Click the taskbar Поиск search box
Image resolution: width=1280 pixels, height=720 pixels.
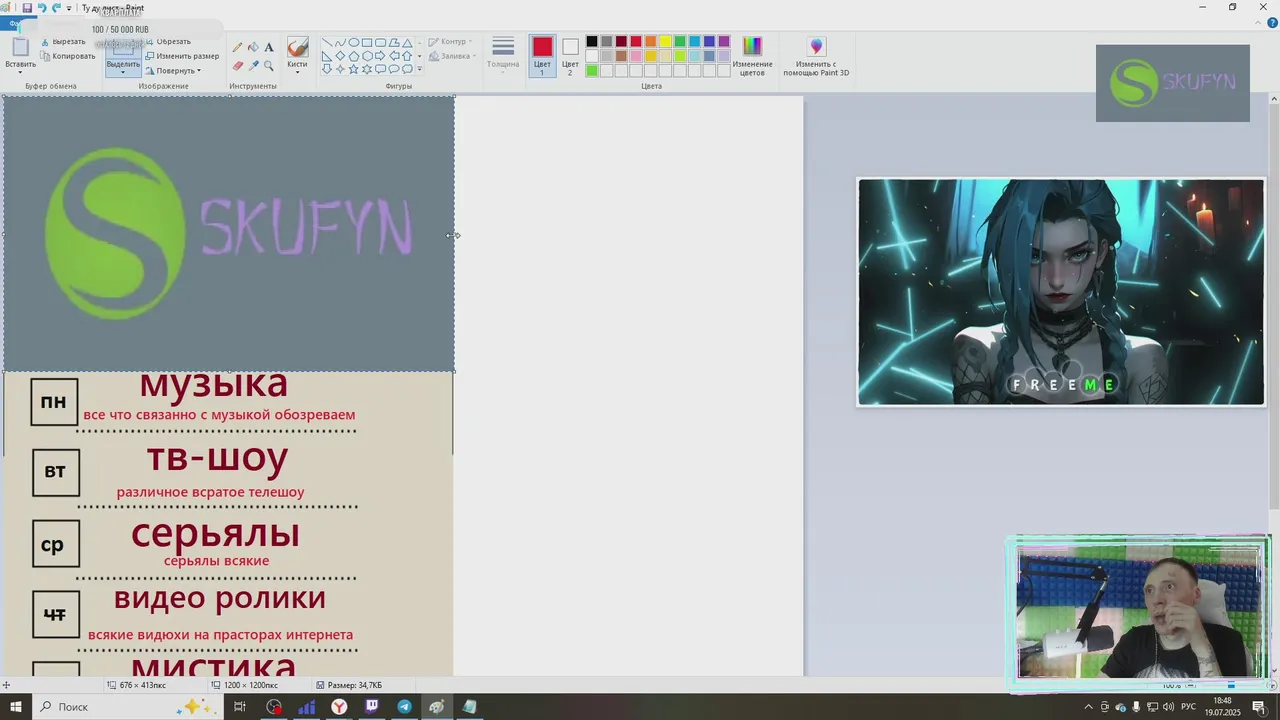pos(126,707)
